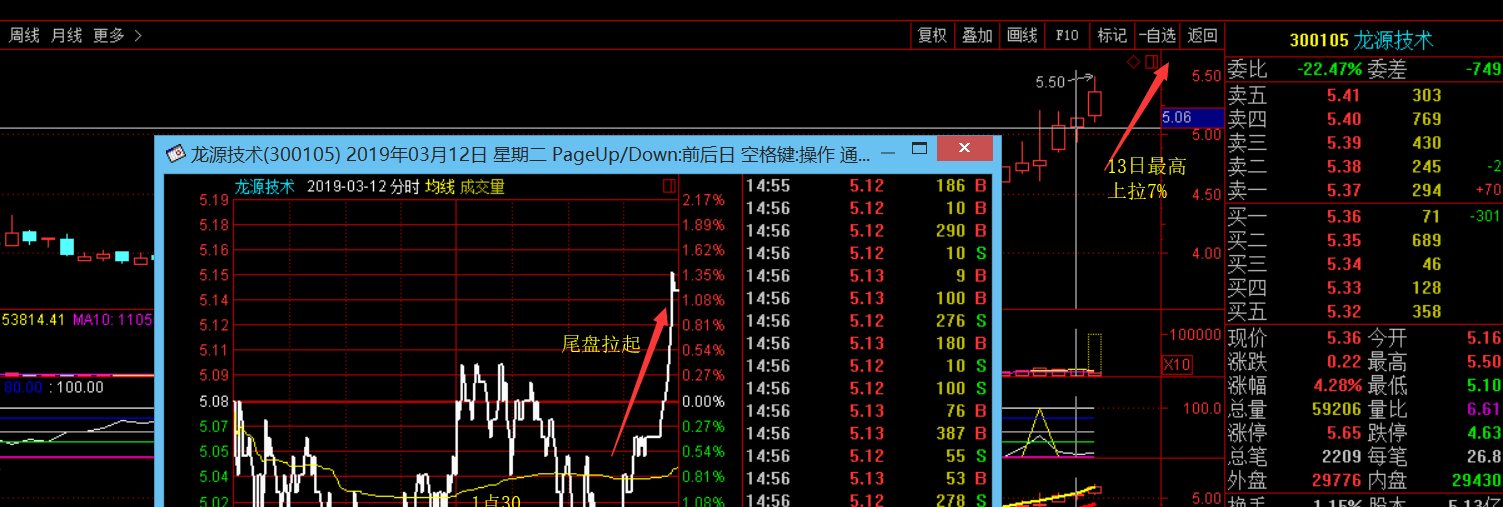
Task: Close the 龙源技术 intraday popup window
Action: 964,148
